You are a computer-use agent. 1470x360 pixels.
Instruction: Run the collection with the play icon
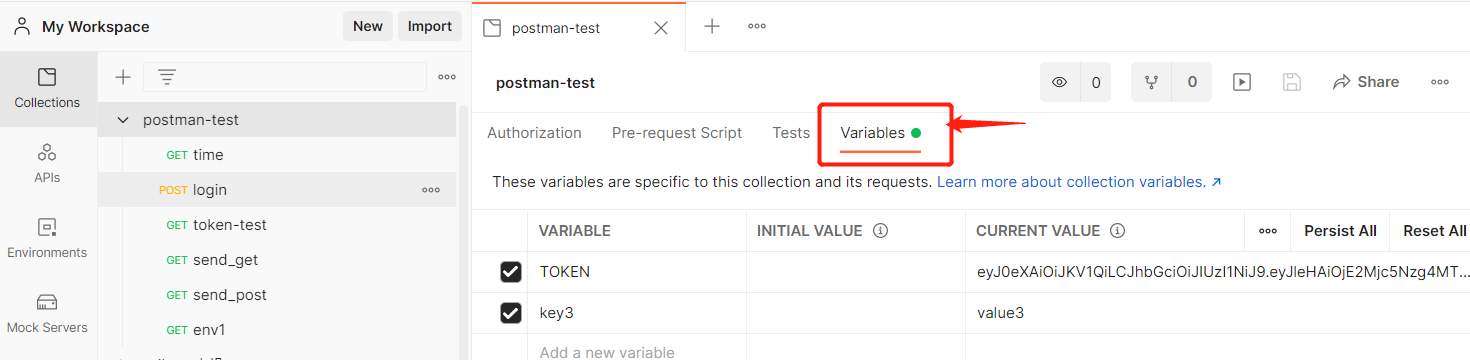(1242, 82)
